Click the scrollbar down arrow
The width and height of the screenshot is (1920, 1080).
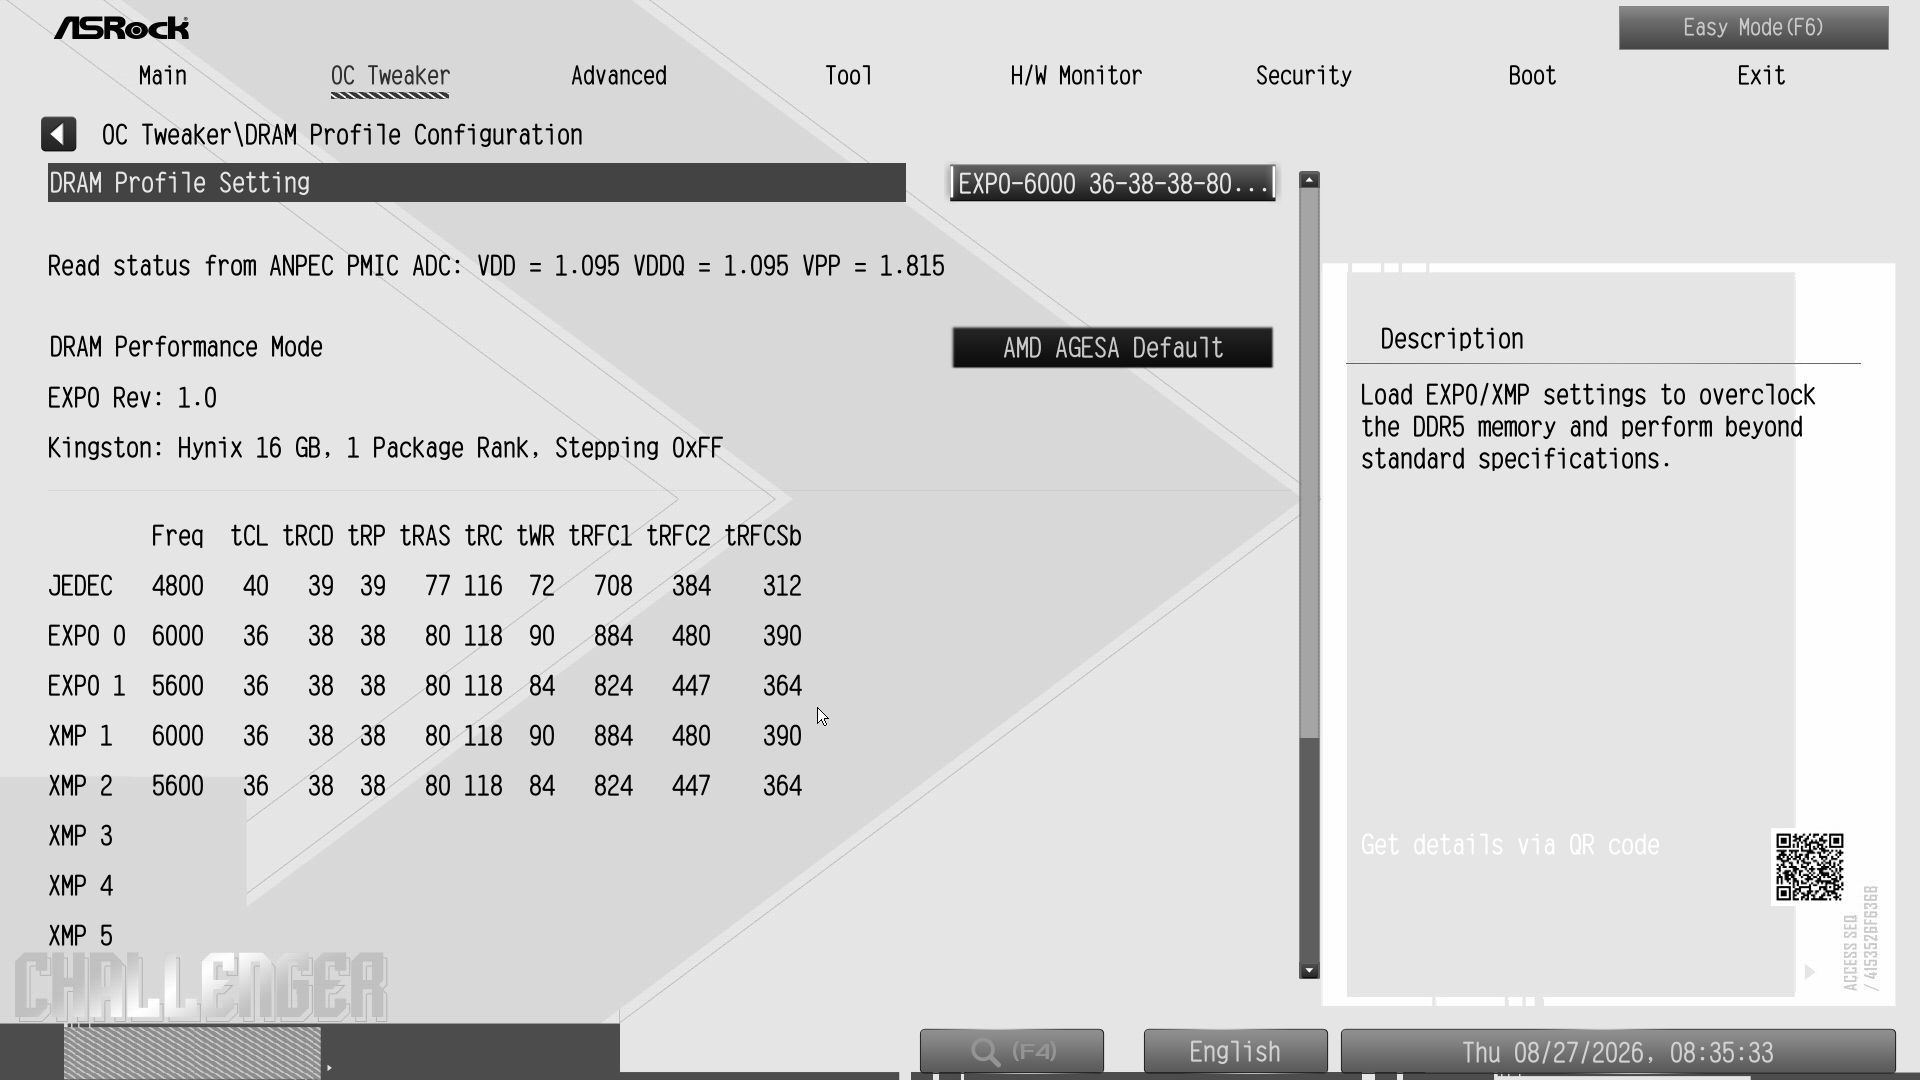[x=1309, y=970]
